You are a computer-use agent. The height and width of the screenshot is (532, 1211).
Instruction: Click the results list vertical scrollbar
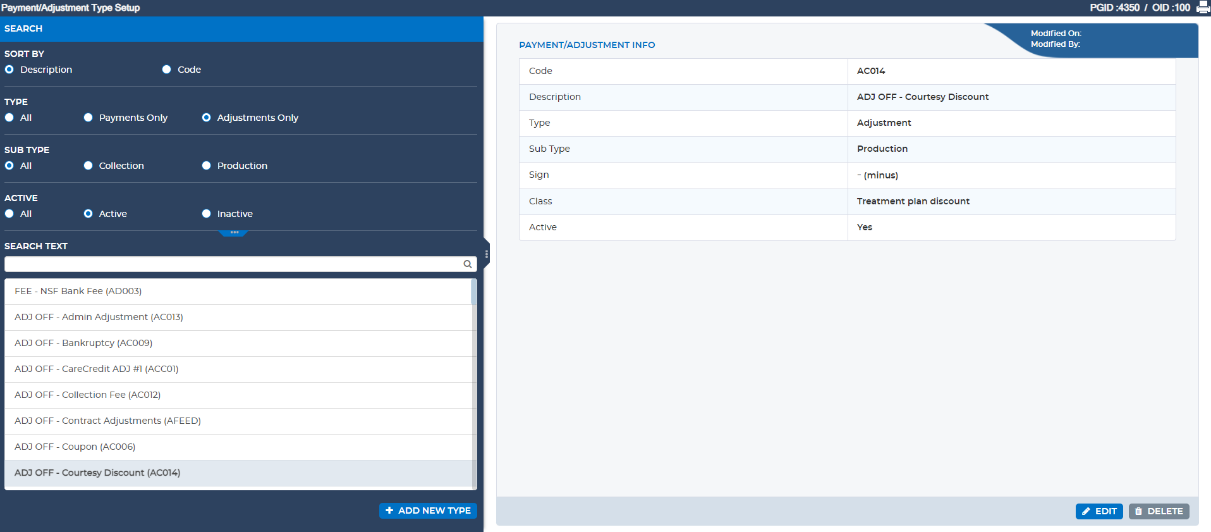coord(474,384)
